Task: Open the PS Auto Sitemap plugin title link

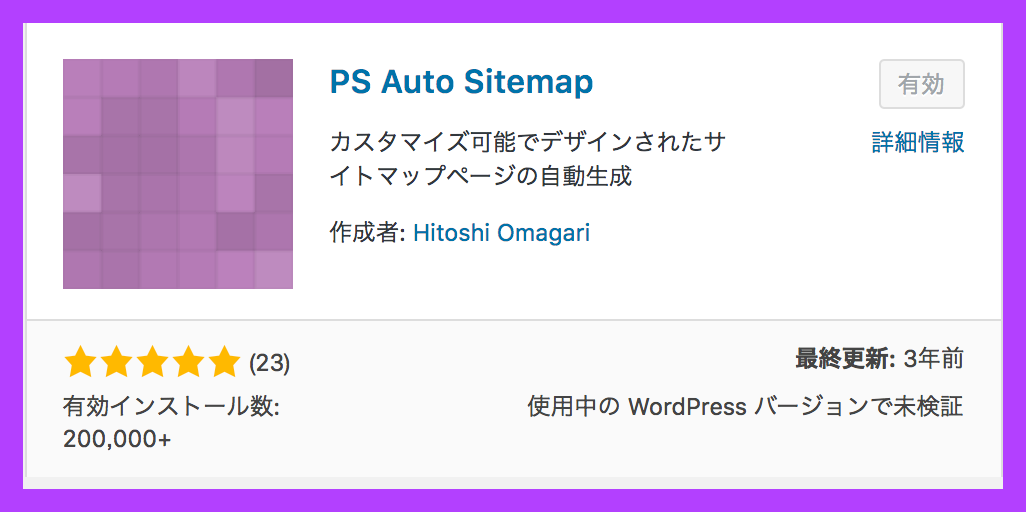Action: tap(461, 82)
